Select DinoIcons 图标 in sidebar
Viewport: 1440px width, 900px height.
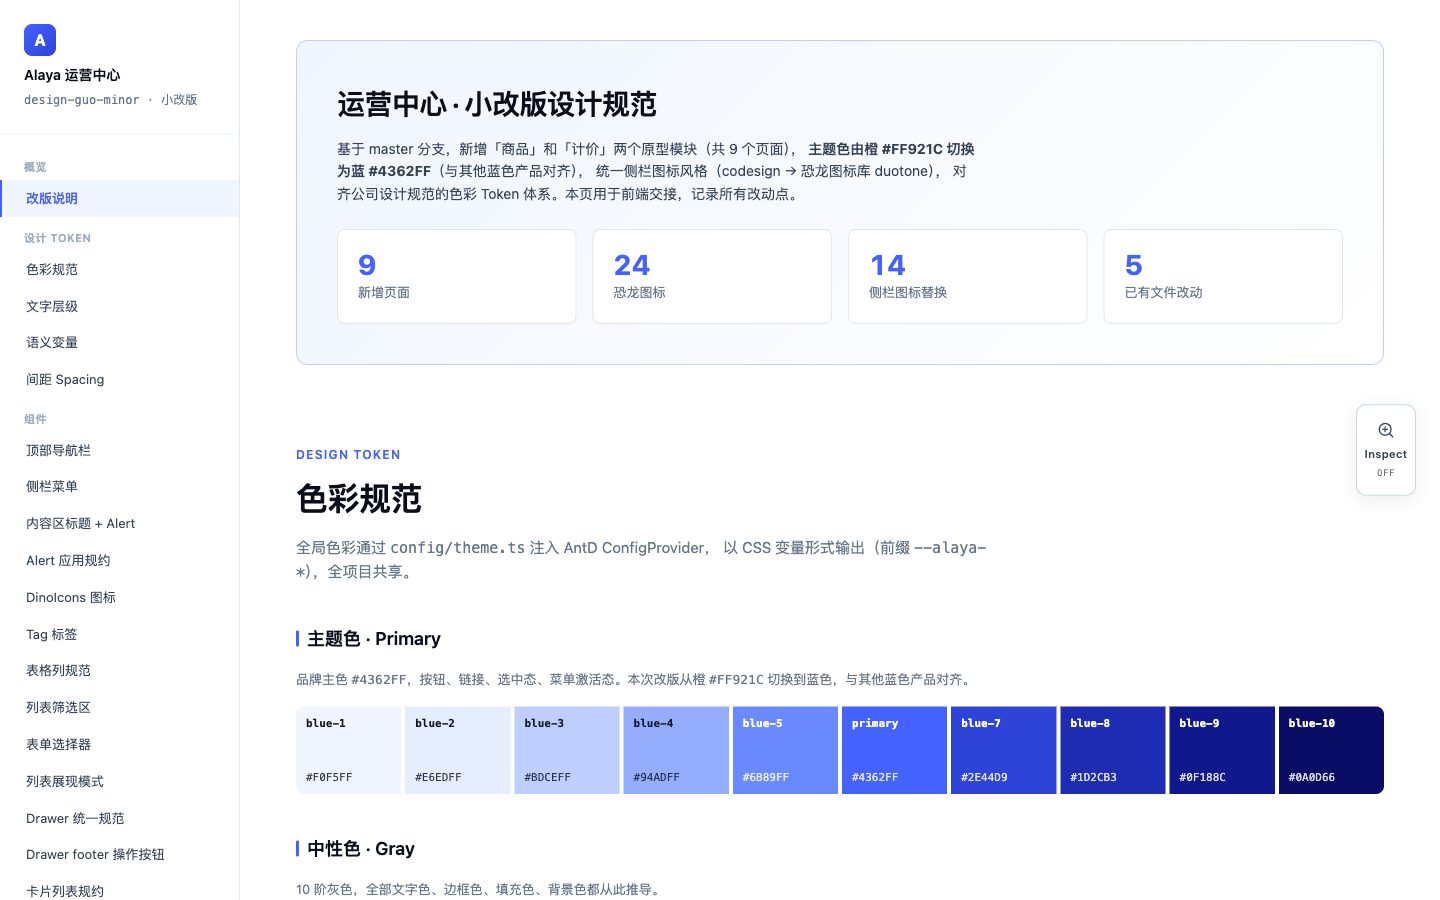(x=119, y=597)
